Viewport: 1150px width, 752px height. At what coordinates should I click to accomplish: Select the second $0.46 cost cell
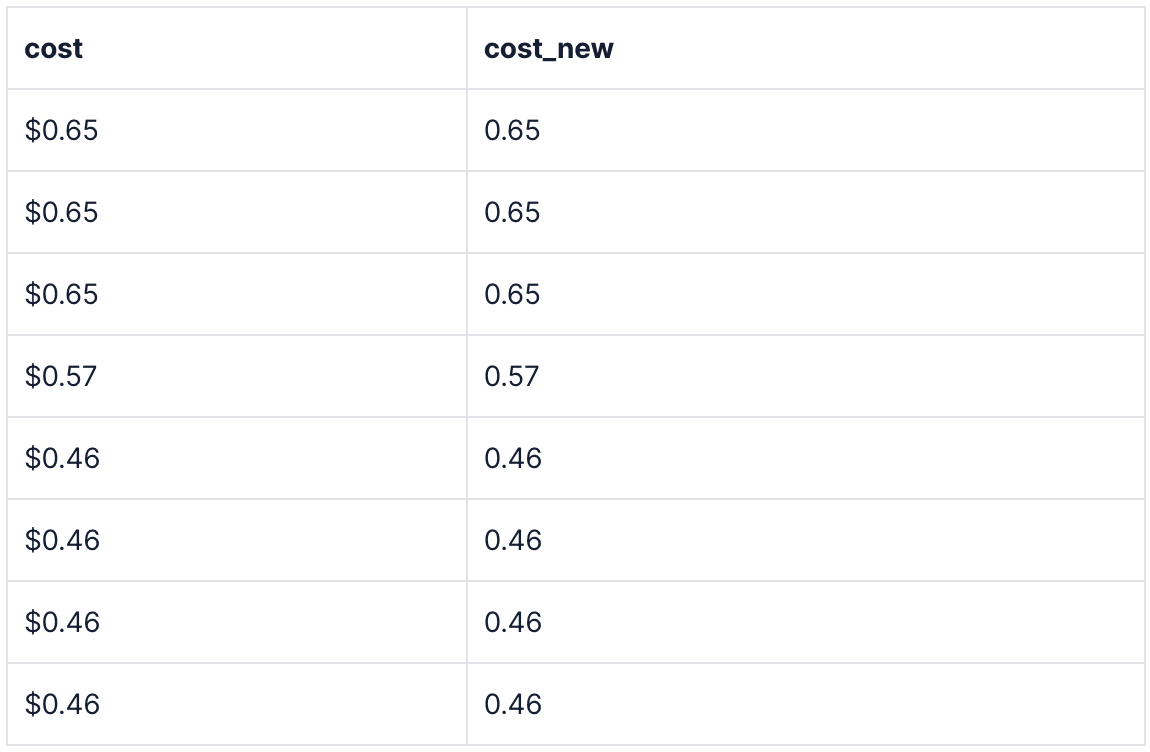[x=62, y=541]
